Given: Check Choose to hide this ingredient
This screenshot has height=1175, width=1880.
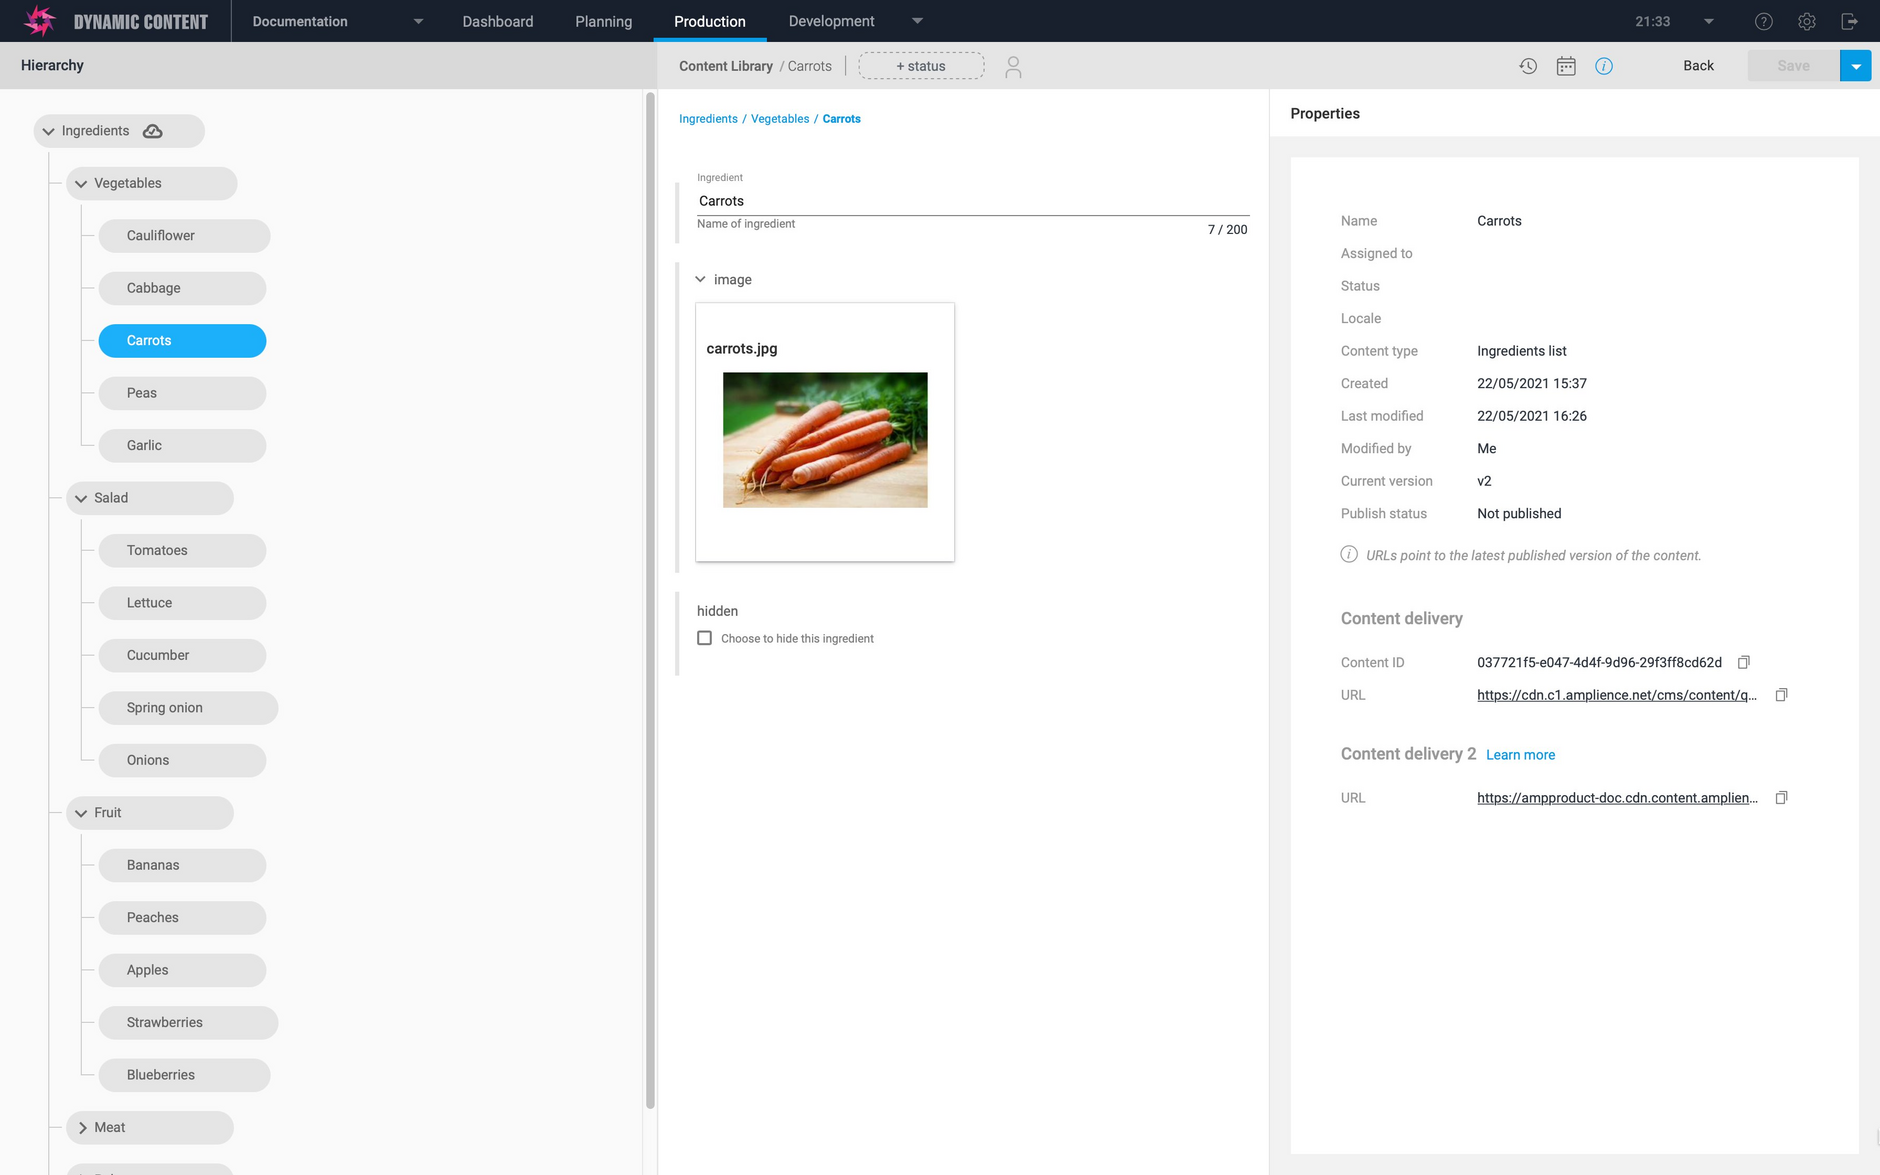Looking at the screenshot, I should coord(704,637).
